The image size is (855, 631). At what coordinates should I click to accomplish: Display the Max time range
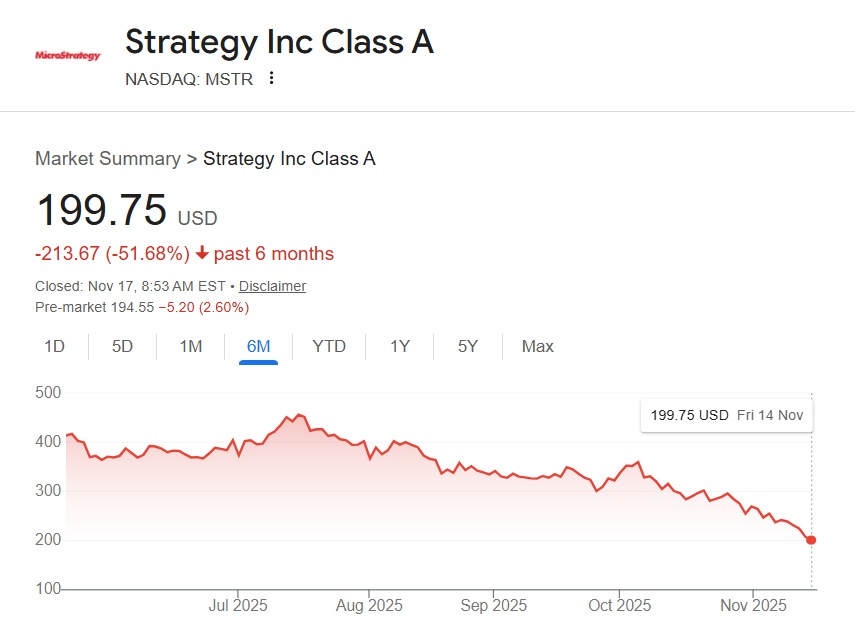click(x=537, y=346)
